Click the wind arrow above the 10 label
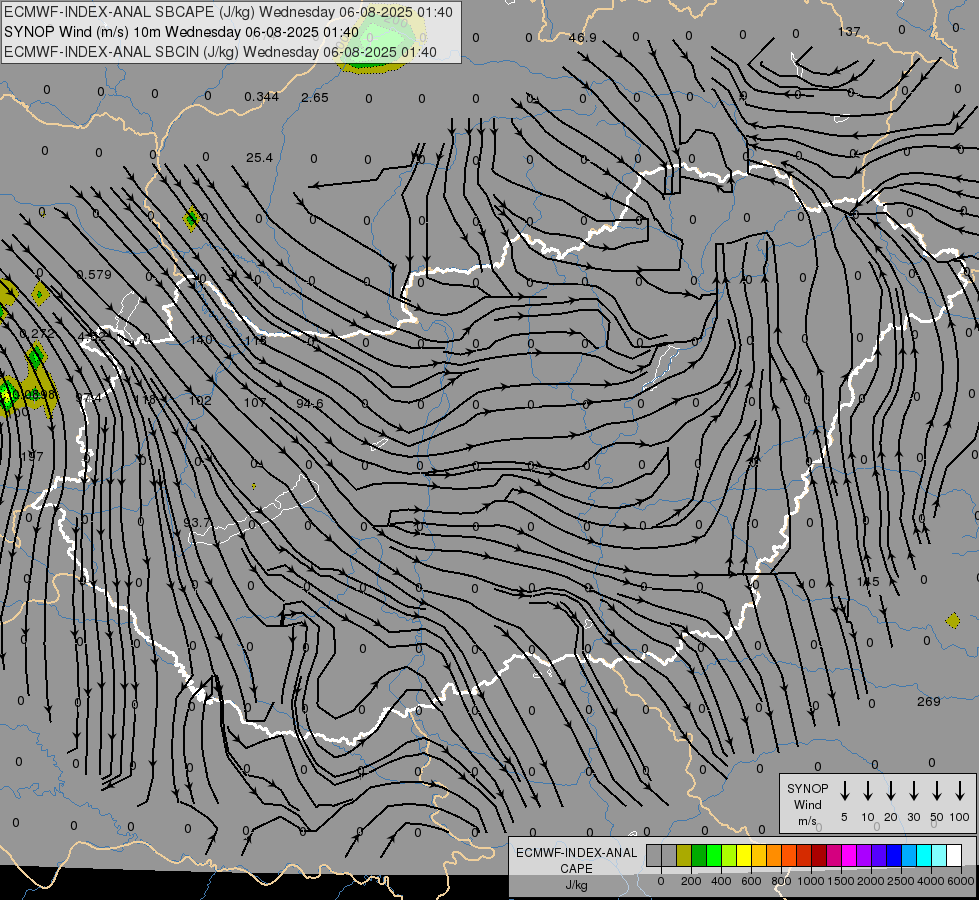The image size is (979, 900). [867, 791]
